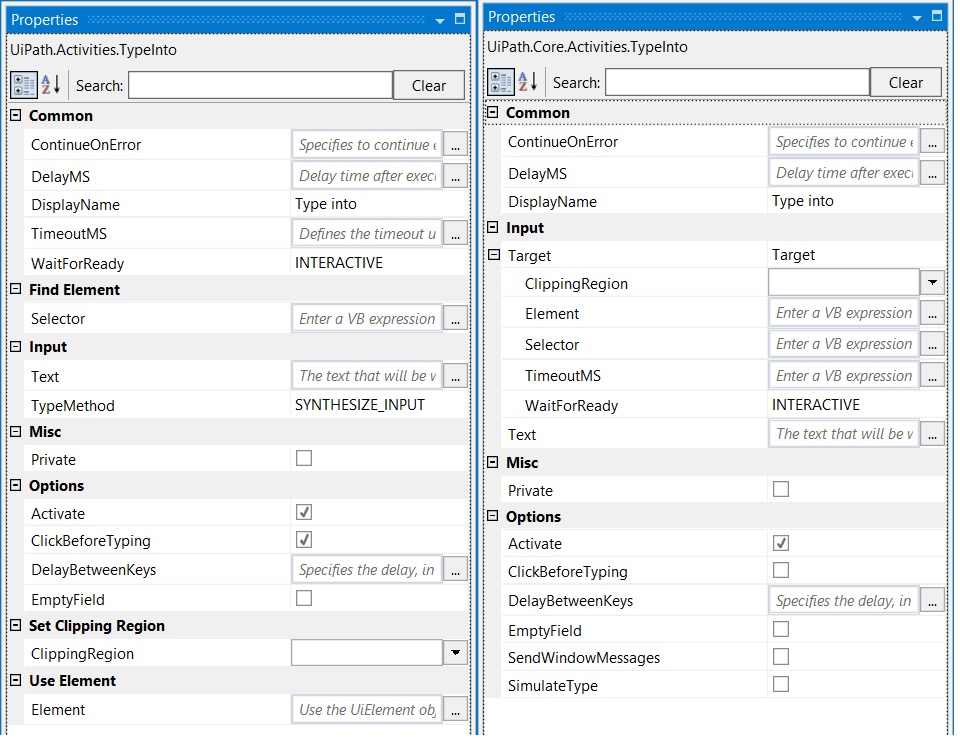This screenshot has height=742, width=960.
Task: Open ellipsis editor for DelayMS in left panel
Action: 456,176
